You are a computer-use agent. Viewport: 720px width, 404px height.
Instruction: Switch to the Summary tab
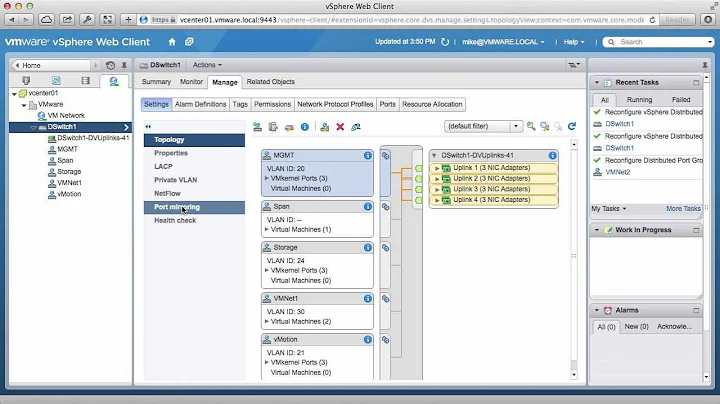tap(156, 82)
